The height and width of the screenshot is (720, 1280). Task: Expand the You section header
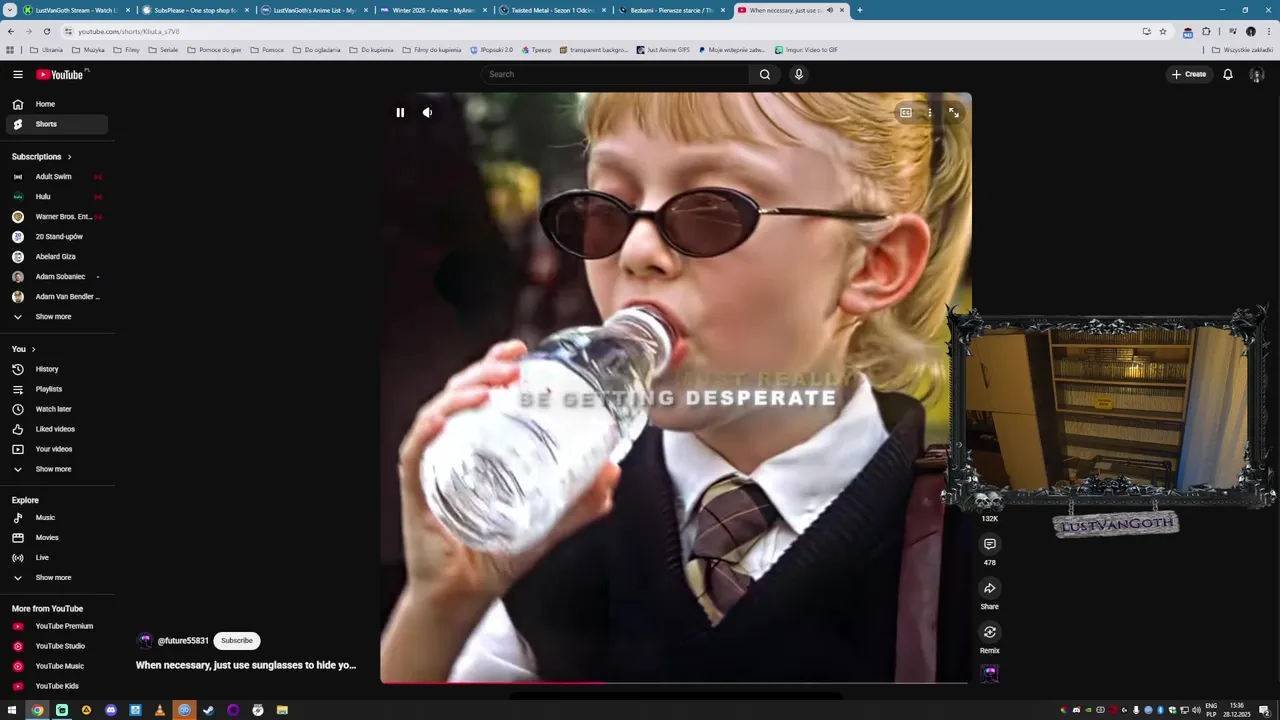(x=24, y=349)
